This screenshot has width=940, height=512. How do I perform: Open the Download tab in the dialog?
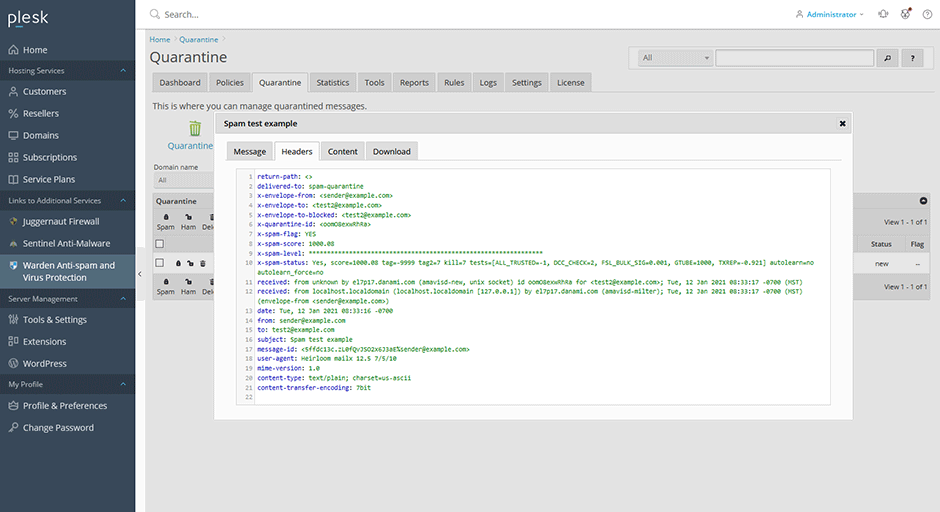391,151
